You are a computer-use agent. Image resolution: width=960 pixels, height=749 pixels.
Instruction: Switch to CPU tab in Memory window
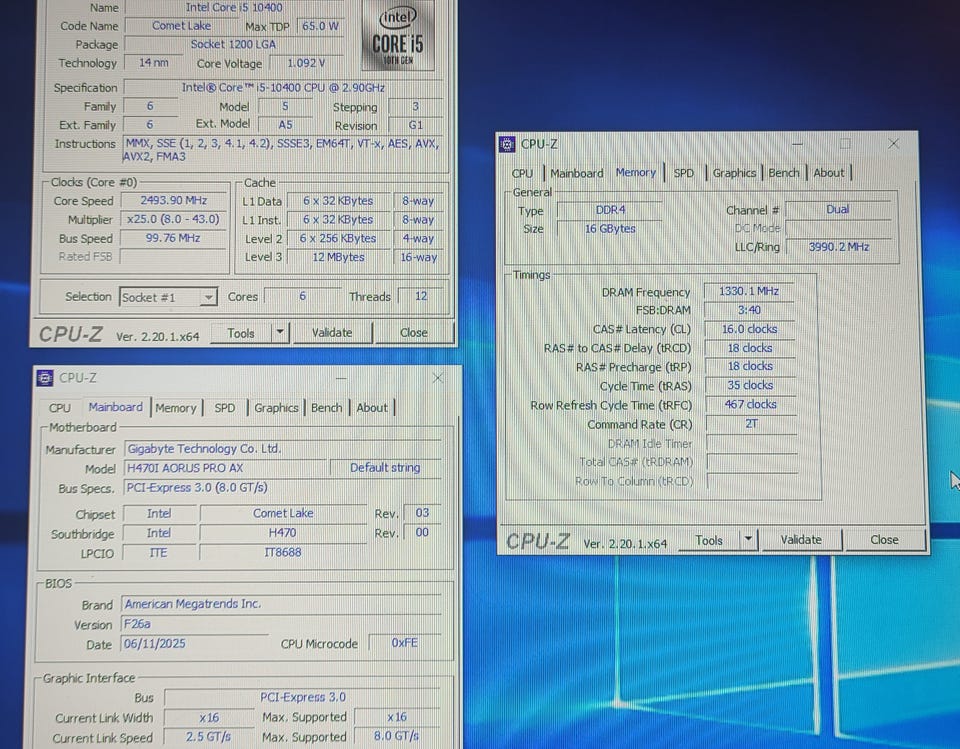pos(522,173)
